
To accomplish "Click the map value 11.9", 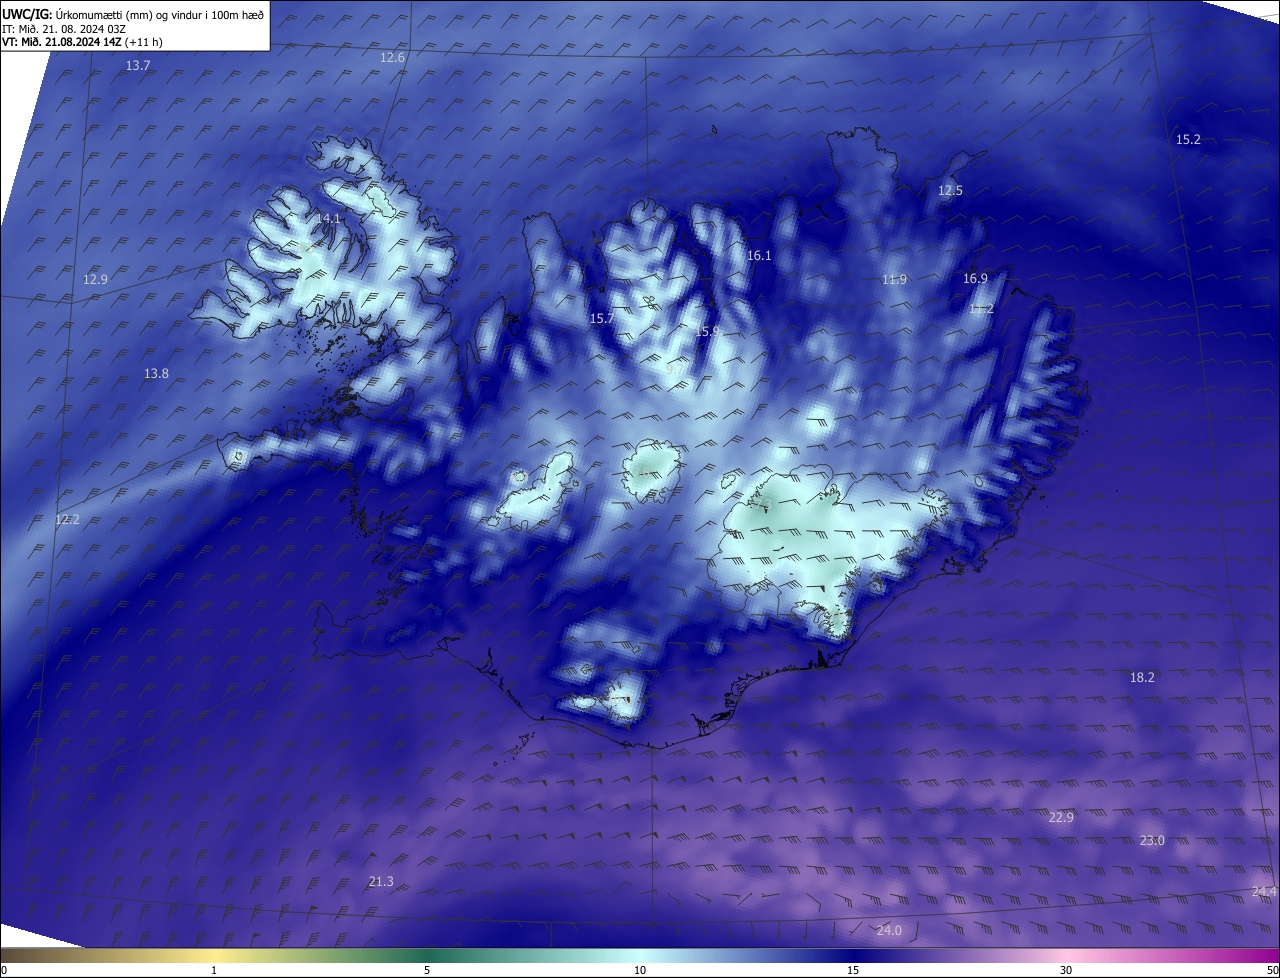I will point(894,280).
